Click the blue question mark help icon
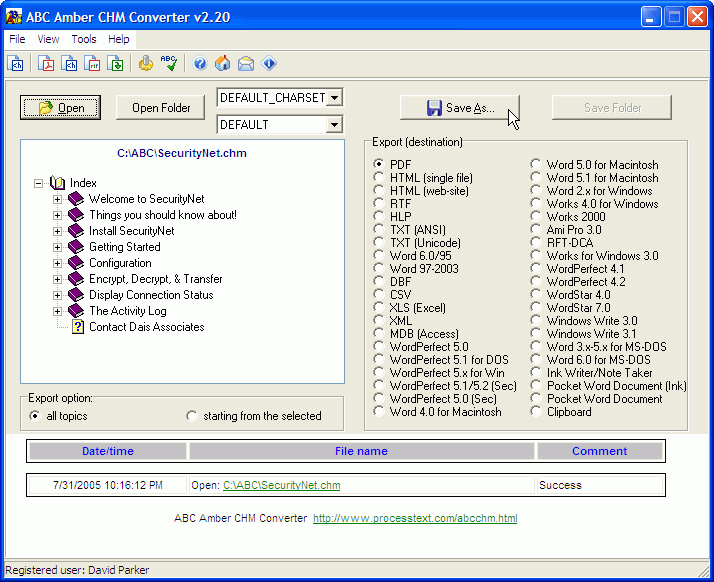 pos(200,63)
